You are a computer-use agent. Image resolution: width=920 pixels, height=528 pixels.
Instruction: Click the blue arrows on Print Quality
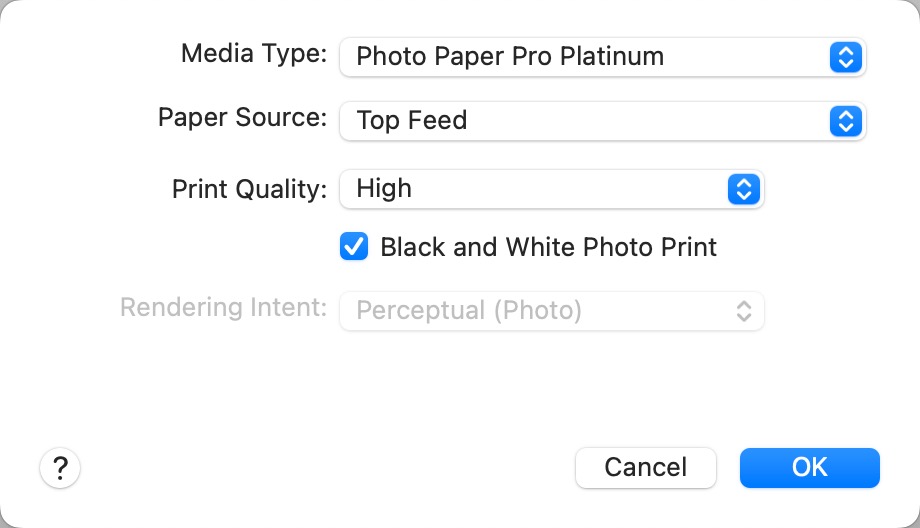point(743,188)
